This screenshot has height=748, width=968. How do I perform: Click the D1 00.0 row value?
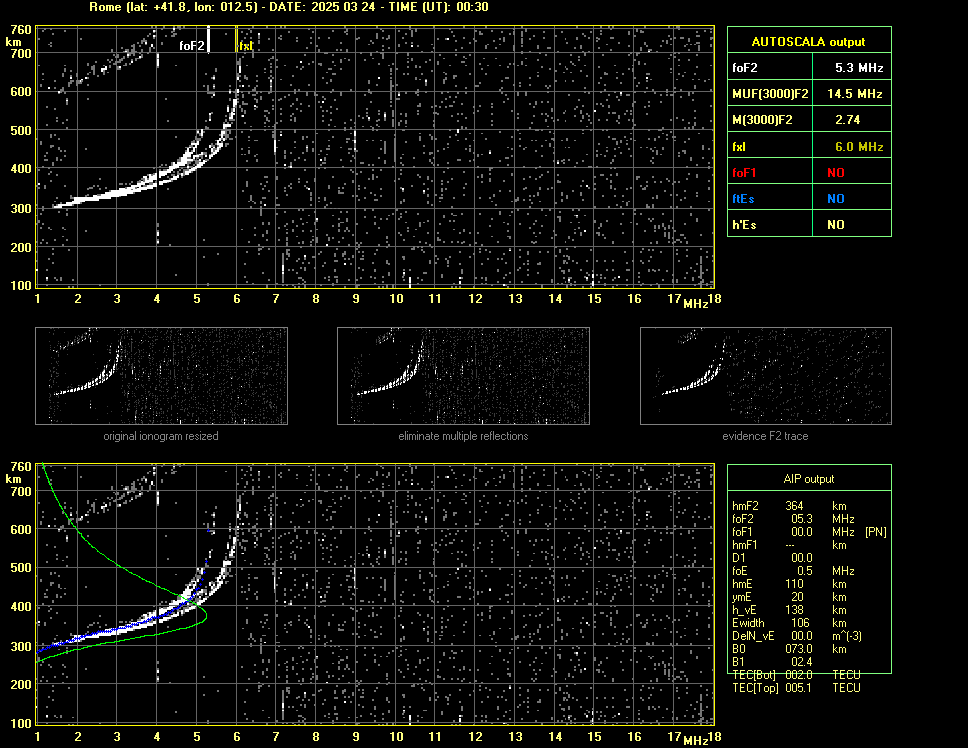[802, 558]
